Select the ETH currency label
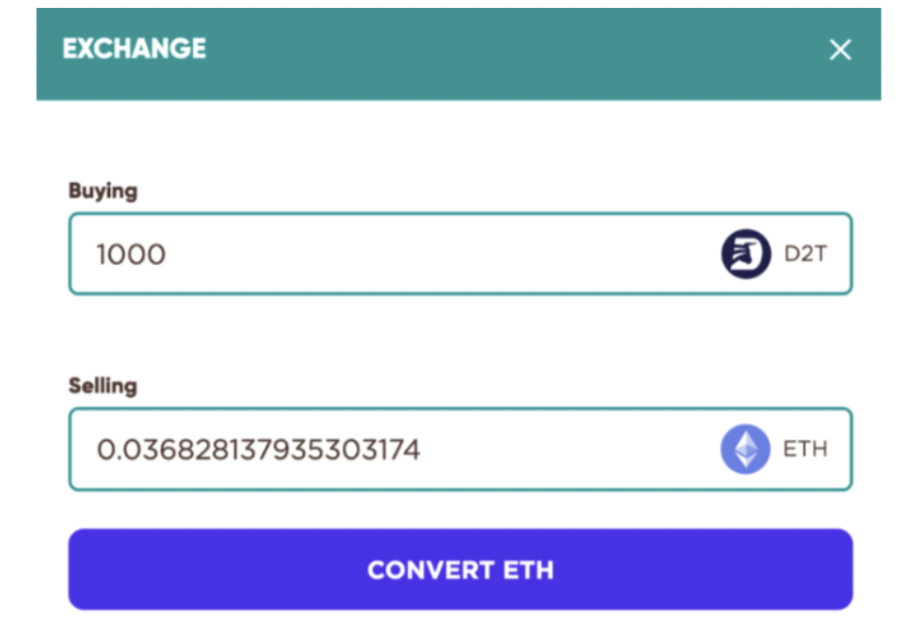The image size is (924, 630). 805,449
